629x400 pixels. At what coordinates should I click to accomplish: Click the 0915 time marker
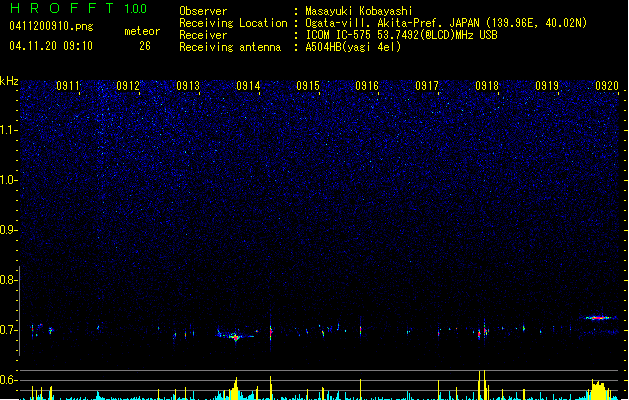tap(308, 86)
